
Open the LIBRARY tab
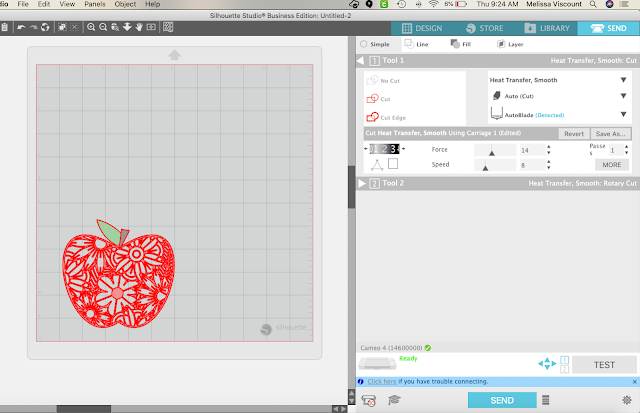tap(547, 28)
